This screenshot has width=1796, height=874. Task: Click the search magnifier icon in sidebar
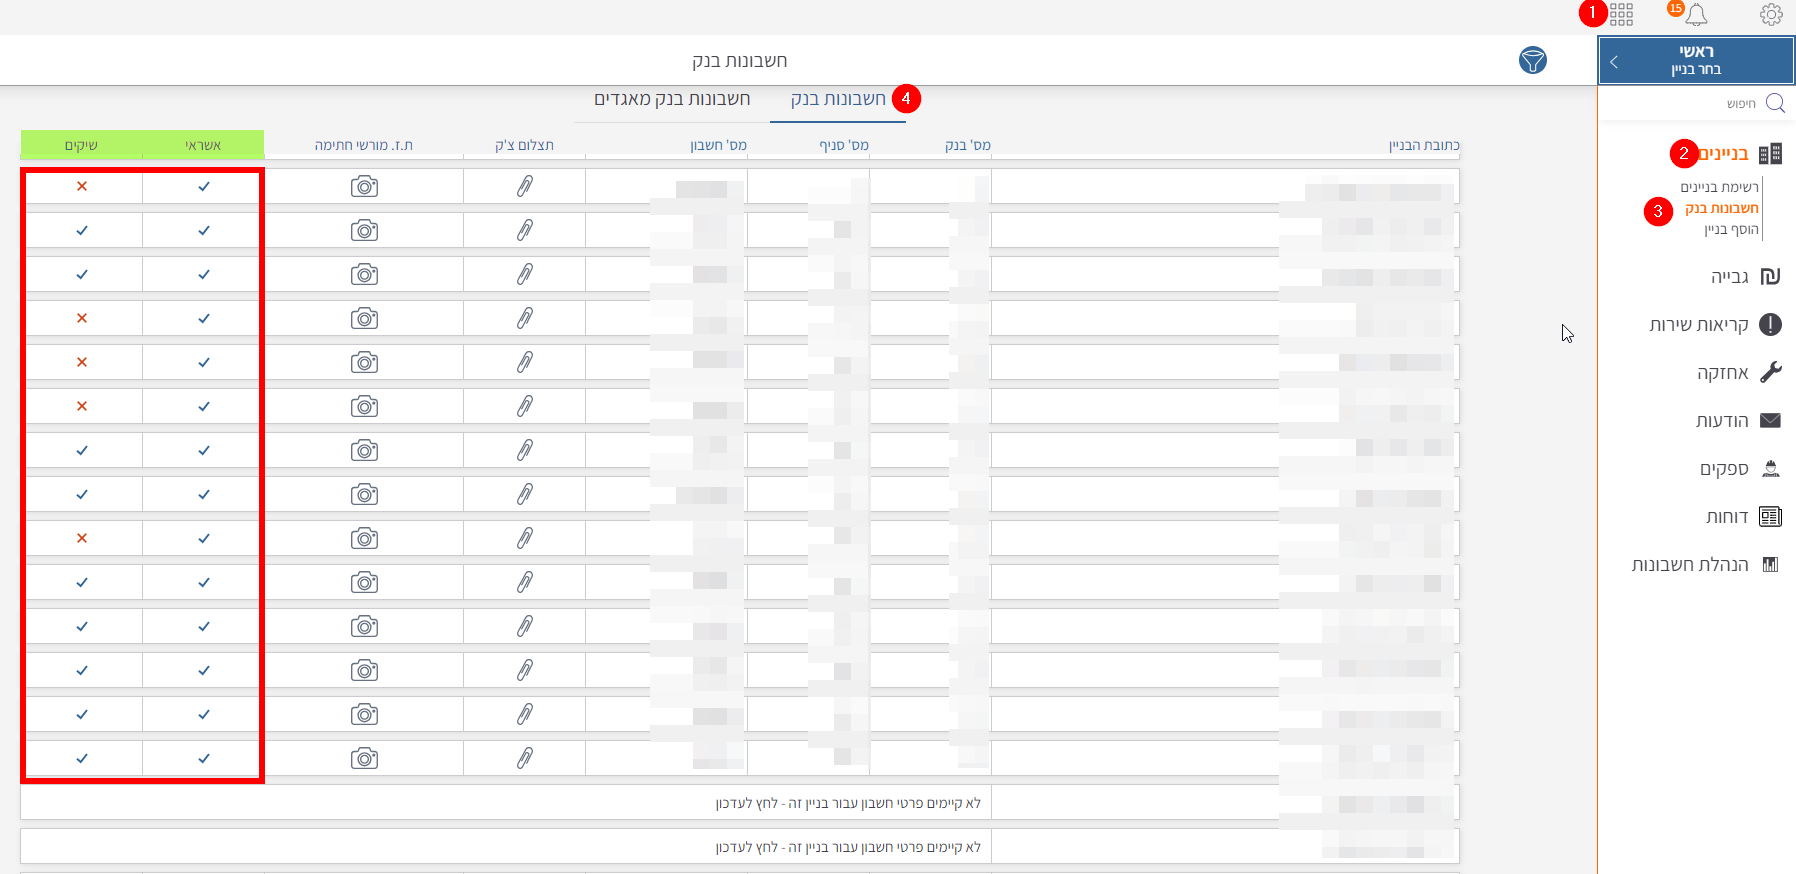tap(1775, 103)
